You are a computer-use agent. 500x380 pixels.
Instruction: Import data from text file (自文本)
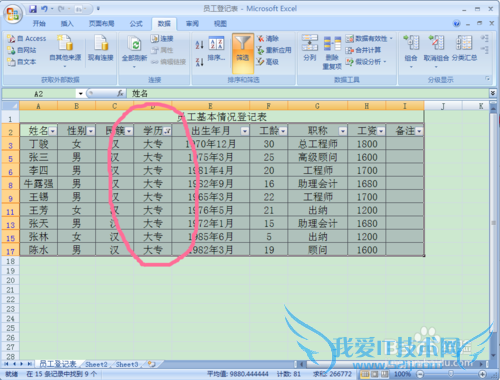click(x=22, y=62)
